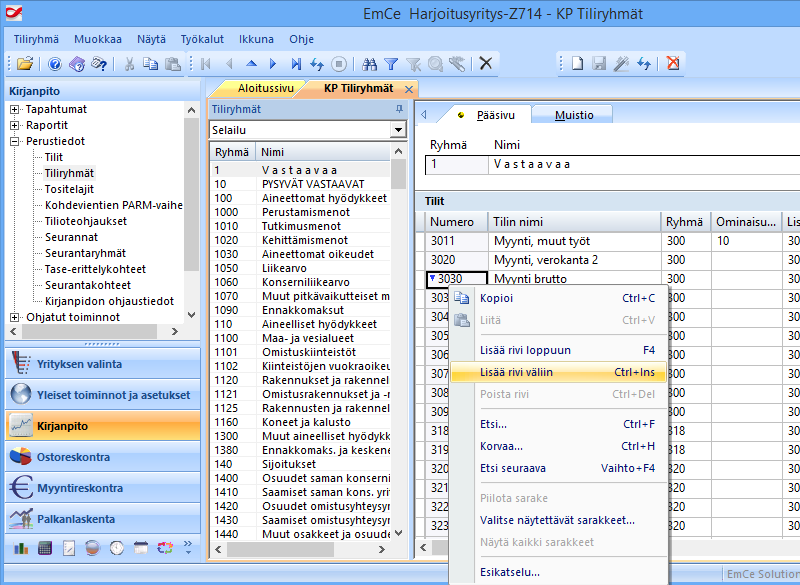Viewport: 800px width, 585px height.
Task: Click the binoculars search icon
Action: (369, 64)
